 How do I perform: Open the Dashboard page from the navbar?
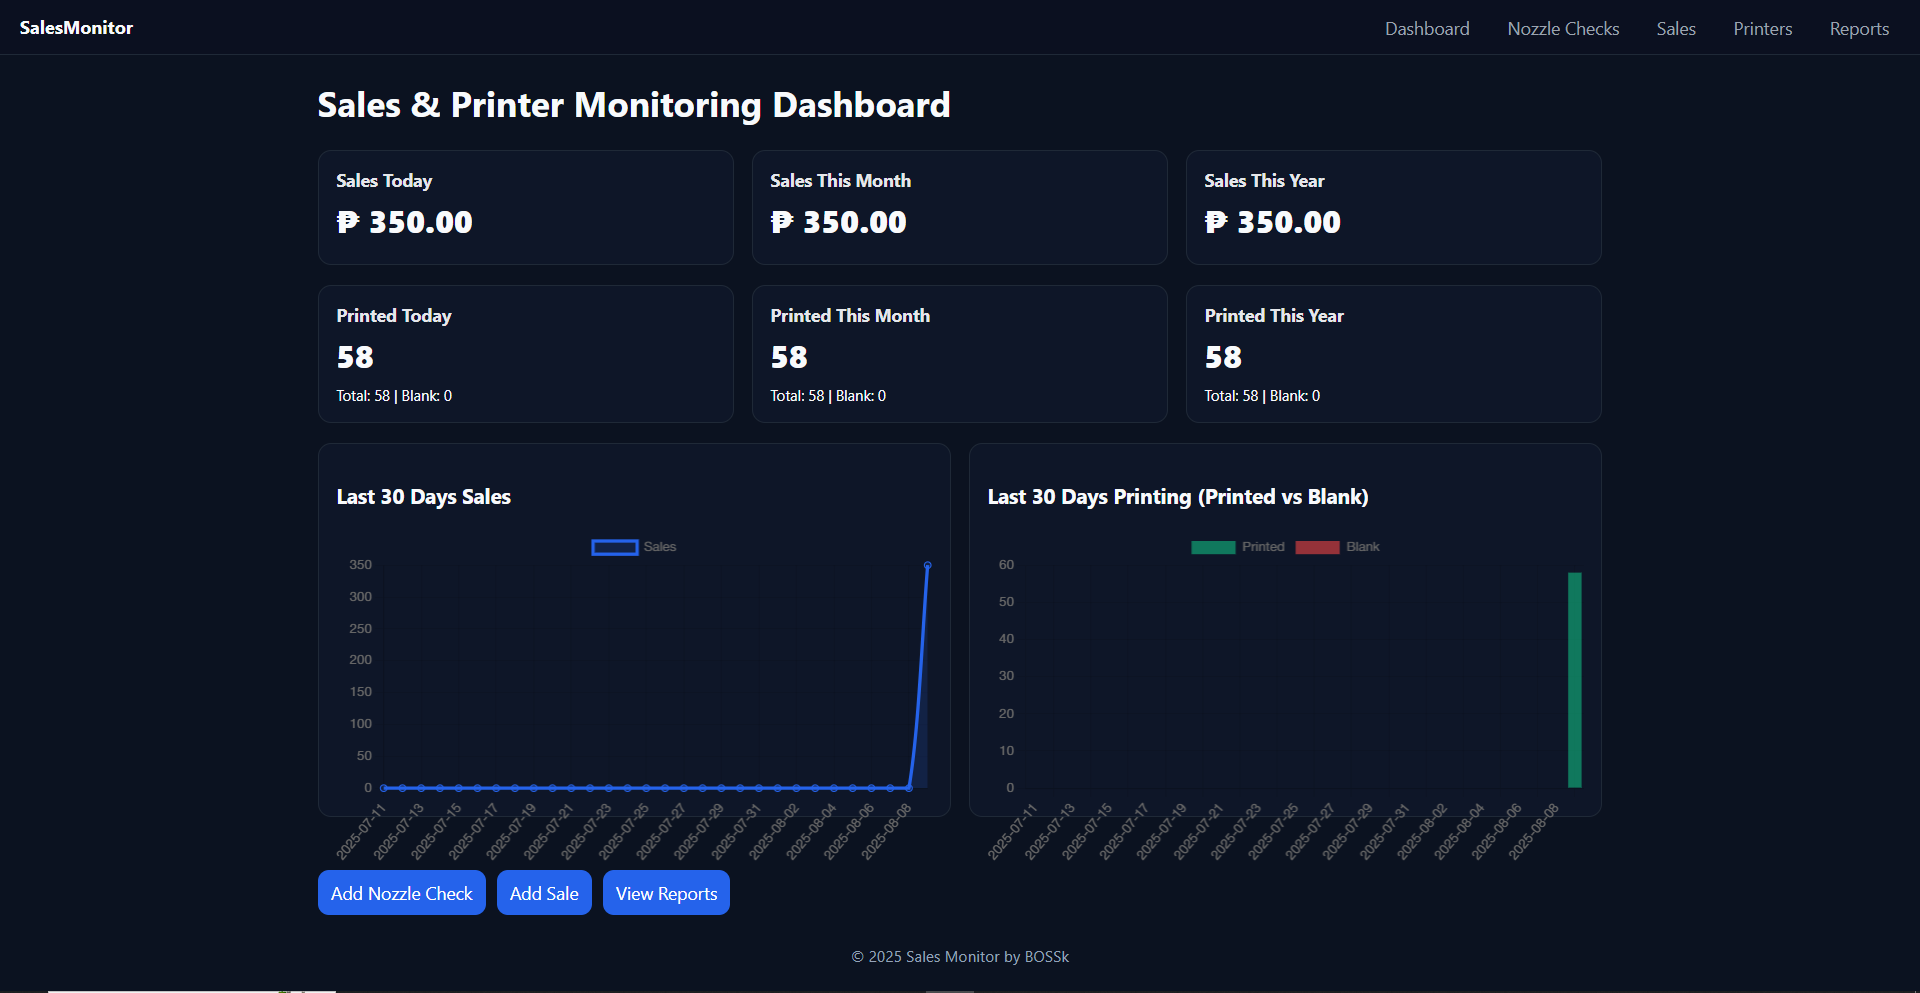(x=1427, y=28)
